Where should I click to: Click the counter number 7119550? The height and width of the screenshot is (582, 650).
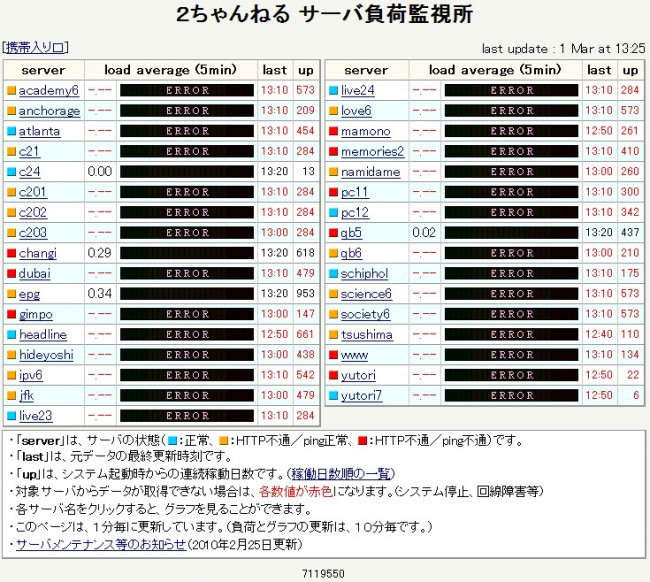coord(323,574)
